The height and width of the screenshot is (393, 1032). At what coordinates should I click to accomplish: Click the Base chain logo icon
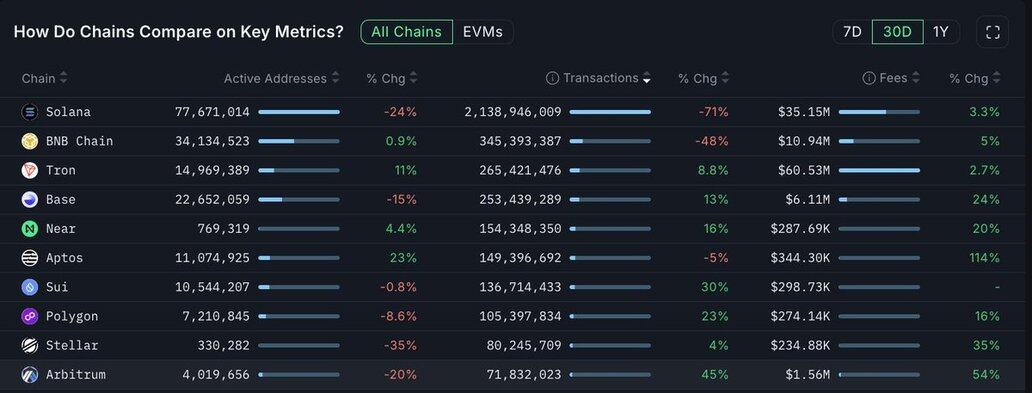tap(30, 199)
